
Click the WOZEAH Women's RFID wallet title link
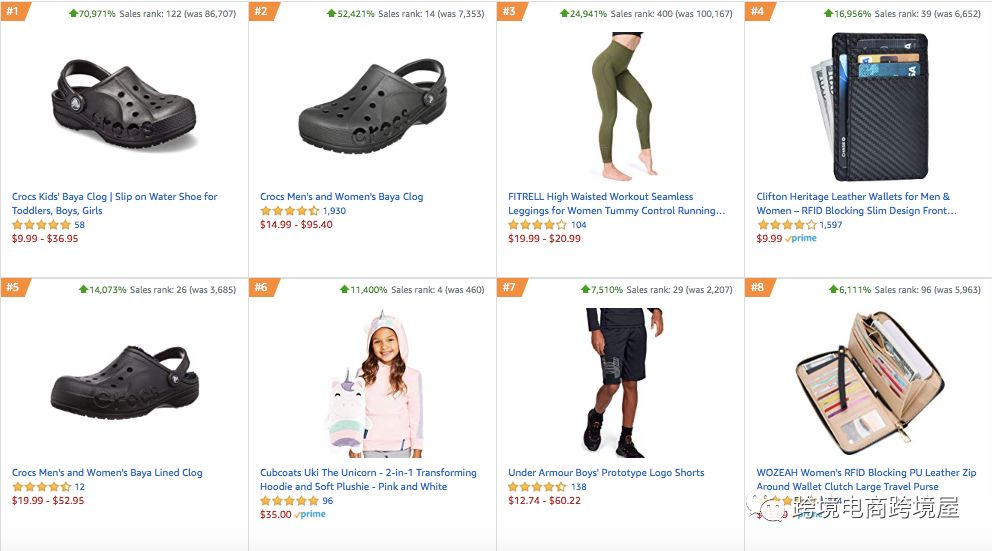[866, 480]
